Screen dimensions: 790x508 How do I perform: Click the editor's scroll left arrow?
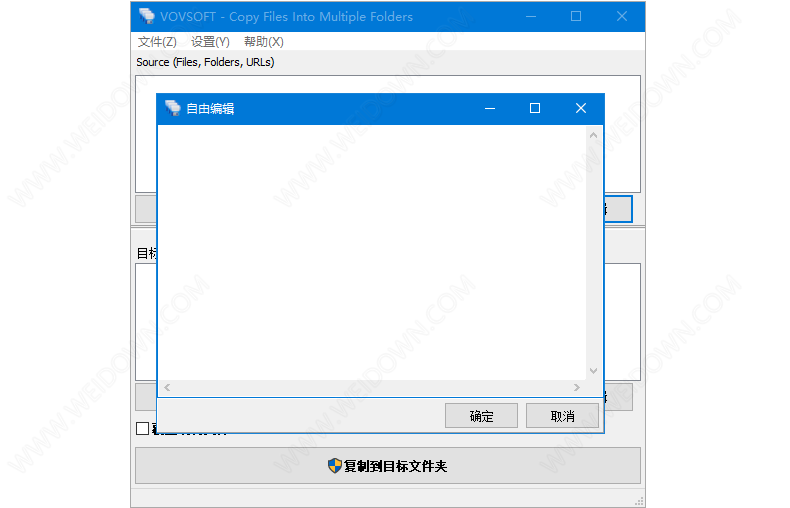click(167, 387)
